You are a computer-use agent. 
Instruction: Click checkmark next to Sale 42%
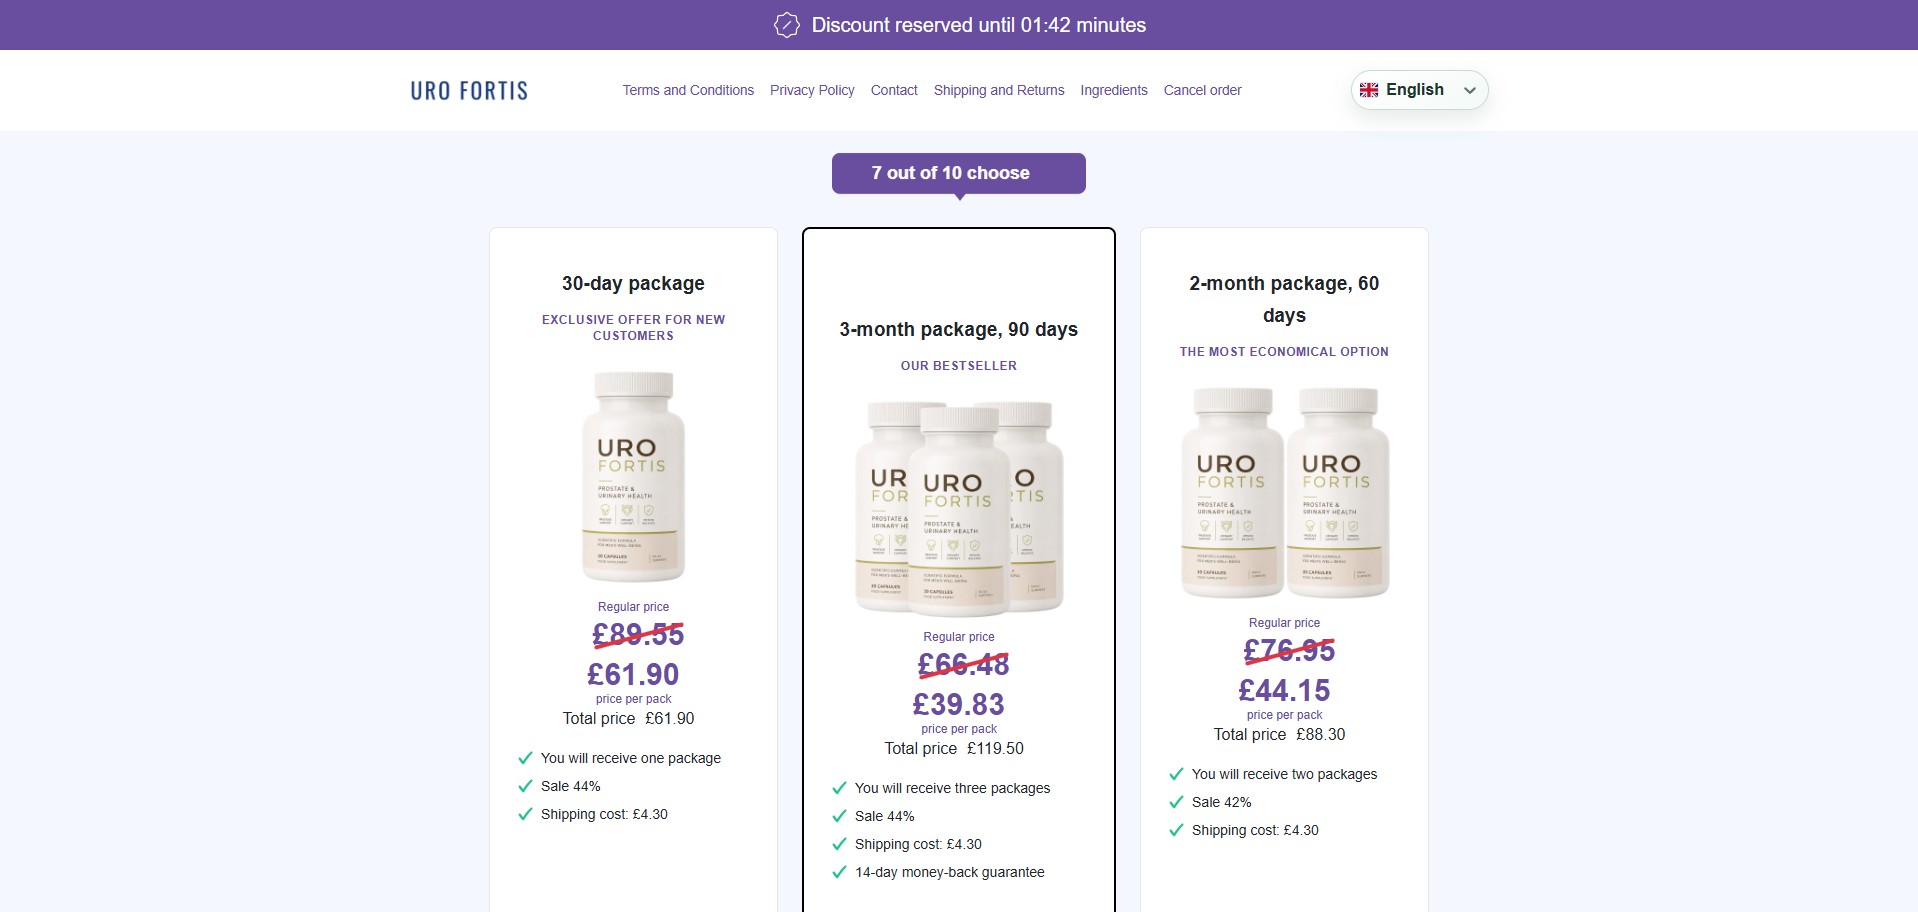pos(1176,802)
